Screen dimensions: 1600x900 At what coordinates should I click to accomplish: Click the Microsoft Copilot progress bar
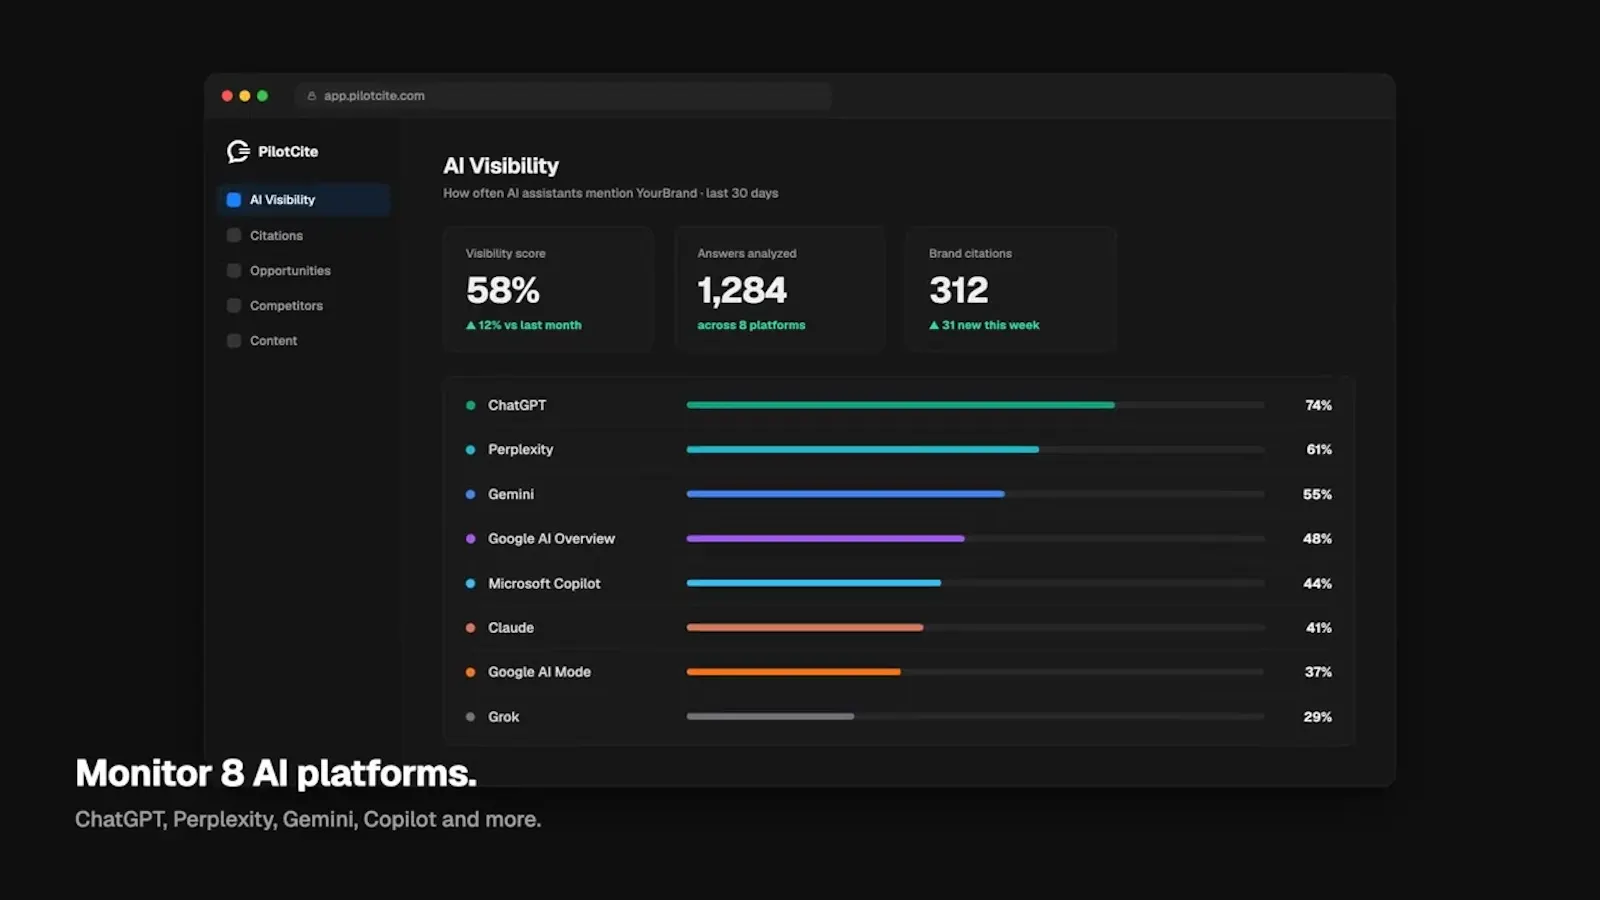pos(976,583)
